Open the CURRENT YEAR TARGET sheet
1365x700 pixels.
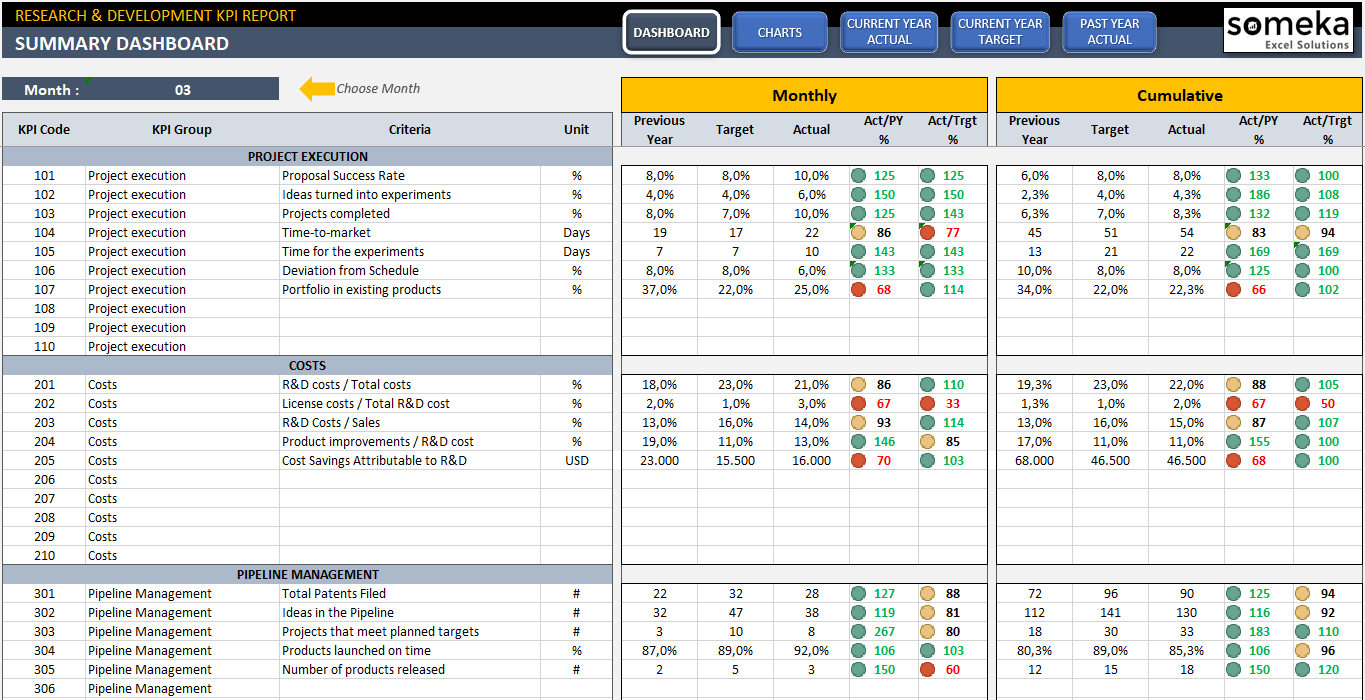999,32
